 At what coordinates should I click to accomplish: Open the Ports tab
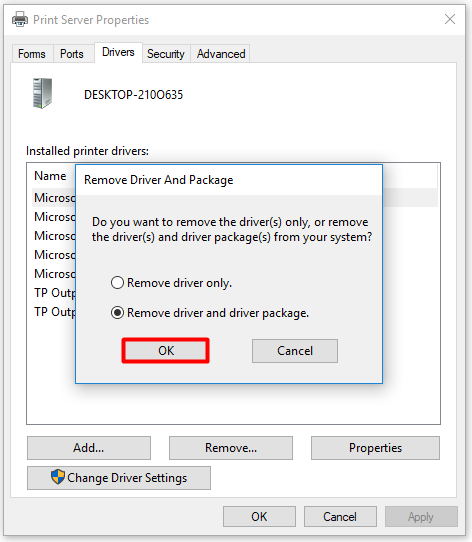coord(72,54)
